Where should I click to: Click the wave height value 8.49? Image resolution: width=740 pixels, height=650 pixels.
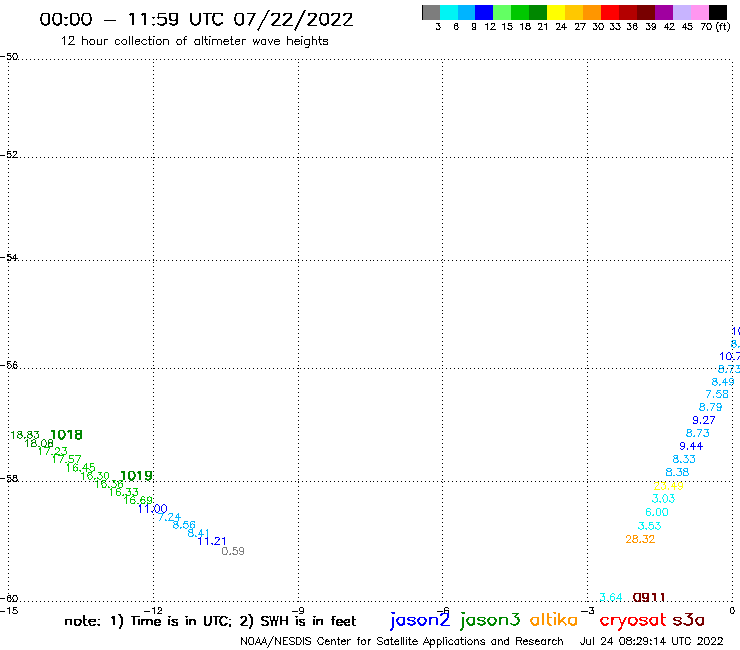[x=723, y=382]
